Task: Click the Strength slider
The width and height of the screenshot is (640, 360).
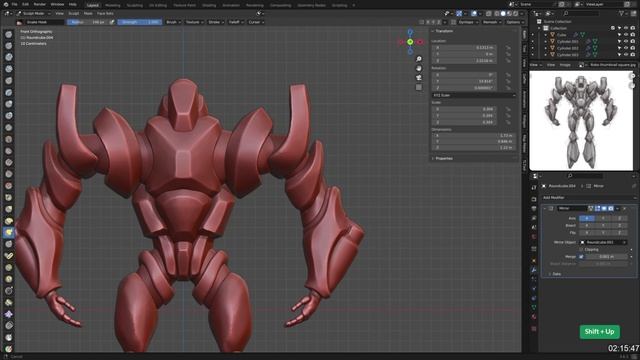Action: pyautogui.click(x=140, y=22)
